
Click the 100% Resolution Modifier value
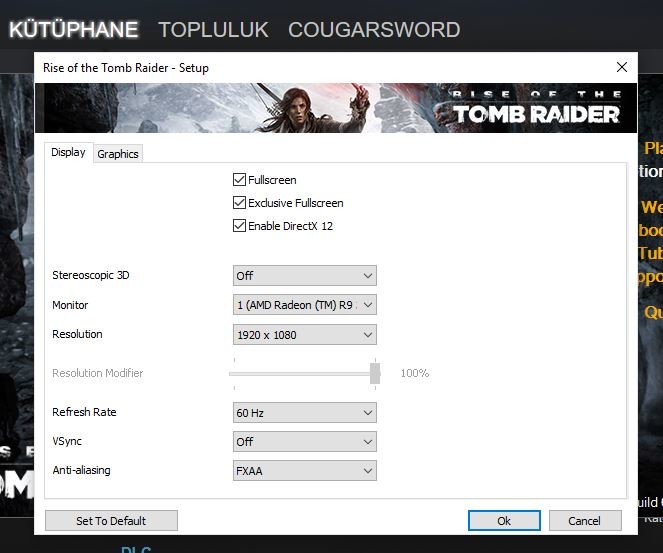(414, 373)
